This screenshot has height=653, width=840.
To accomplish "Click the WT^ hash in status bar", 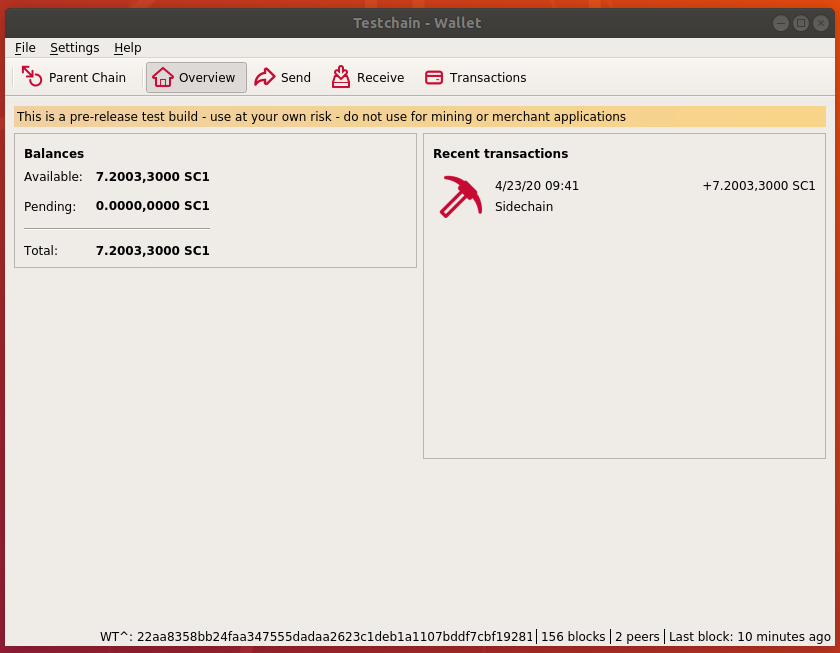I will point(316,636).
